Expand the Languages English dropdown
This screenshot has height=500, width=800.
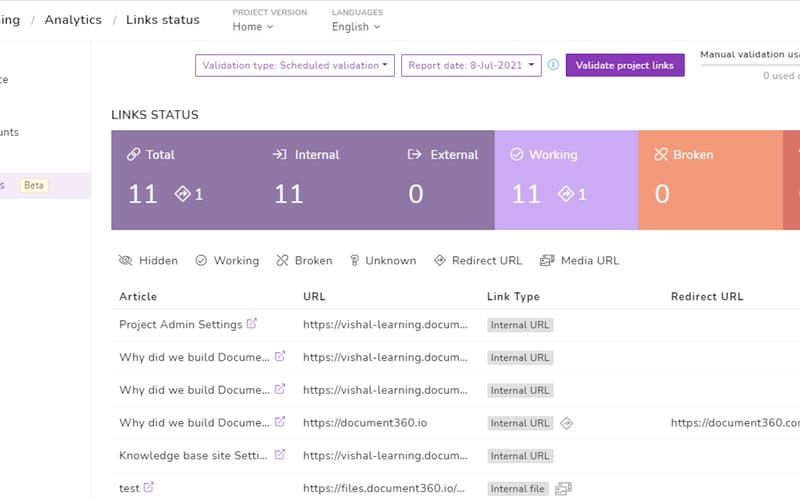(356, 27)
